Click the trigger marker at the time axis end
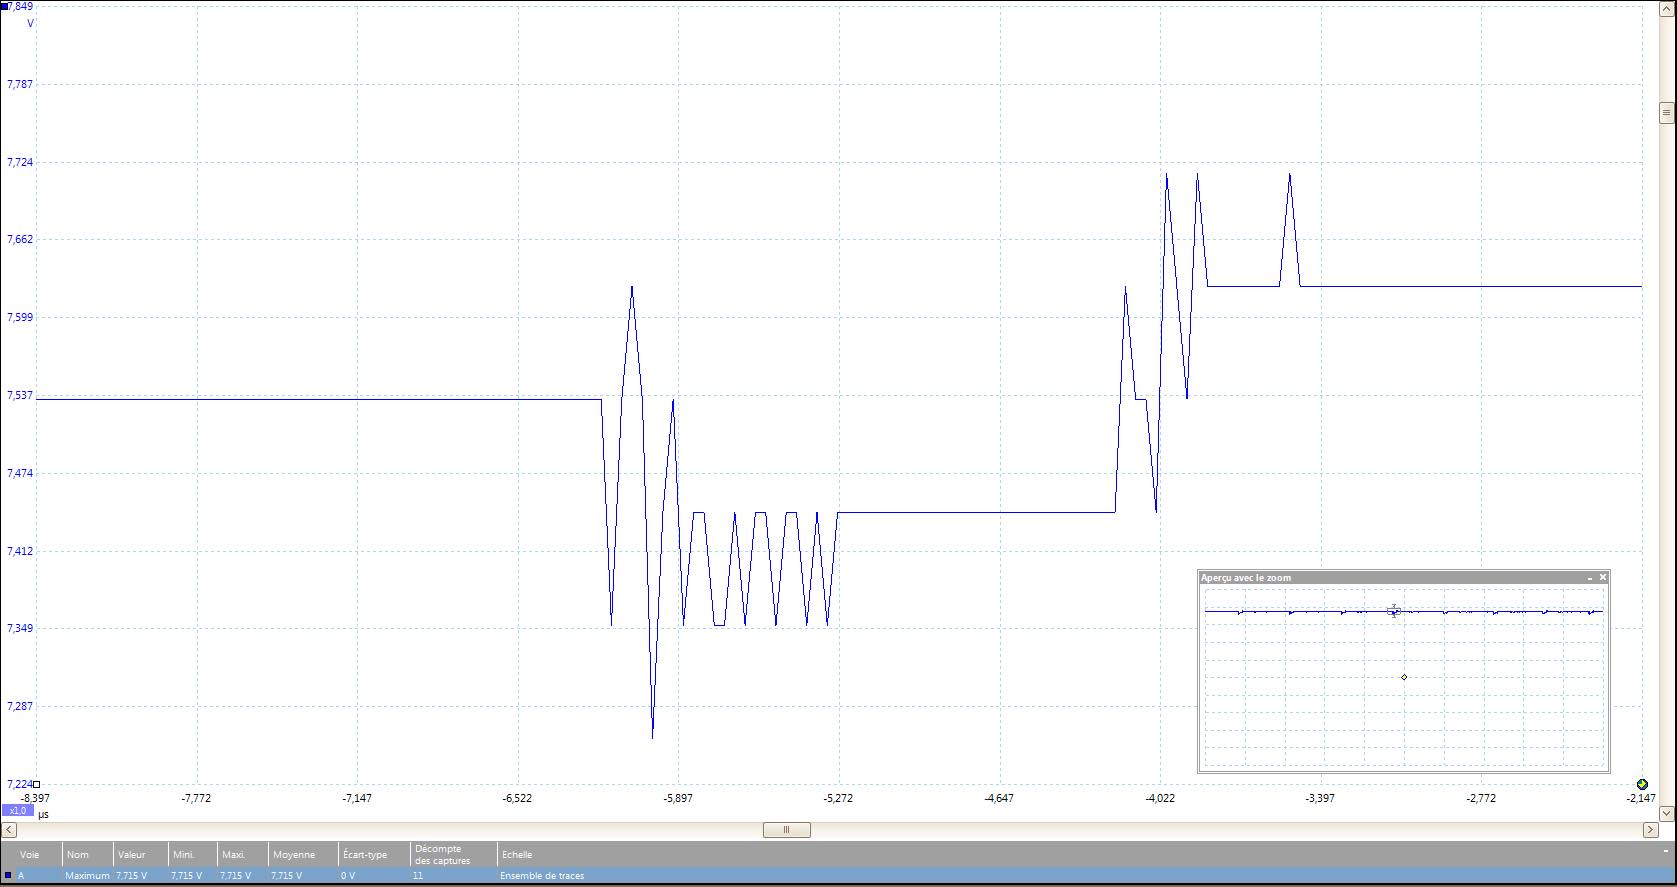 1642,785
